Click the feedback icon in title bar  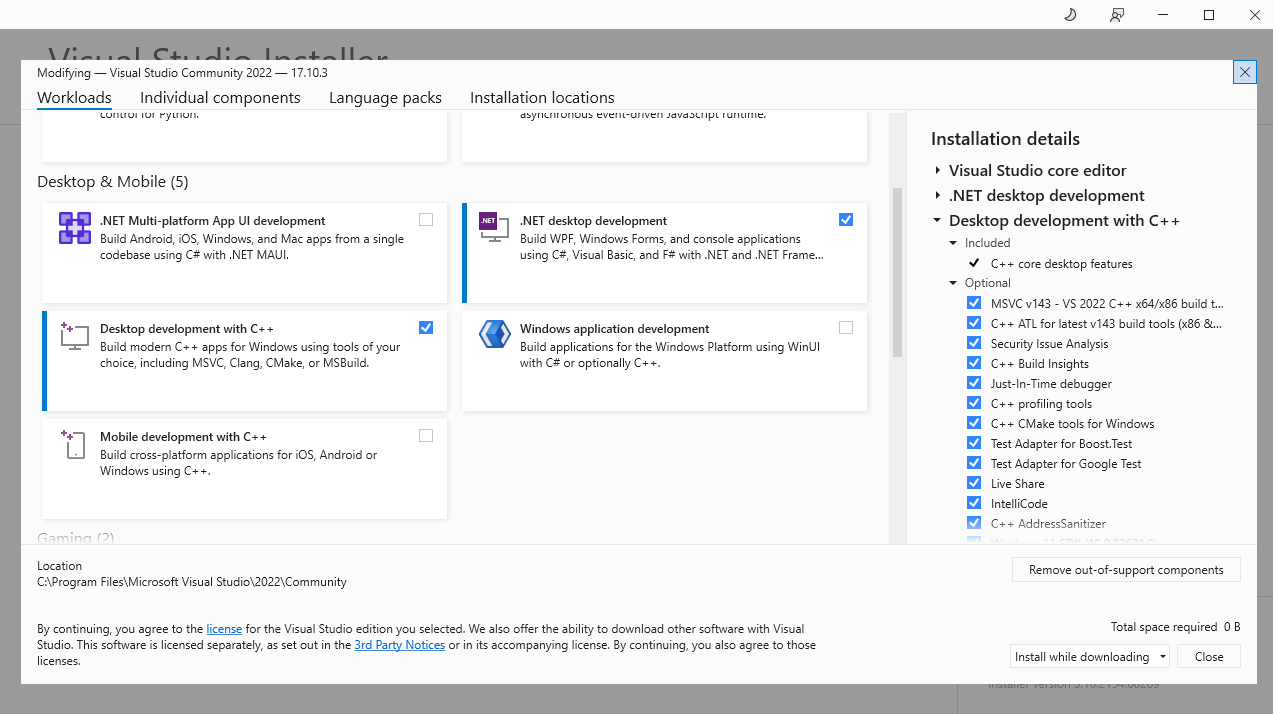click(1117, 15)
